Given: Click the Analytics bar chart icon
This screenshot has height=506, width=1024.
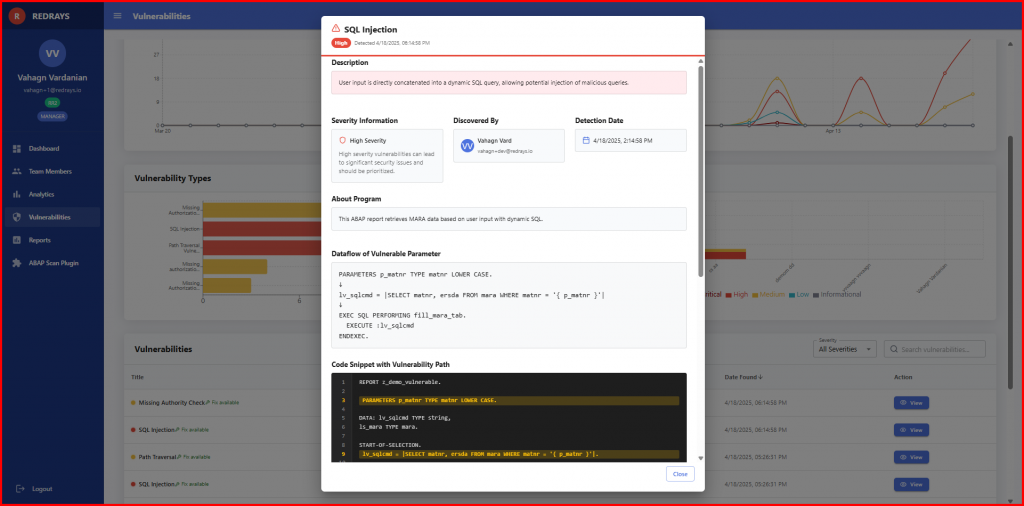Looking at the screenshot, I should click(x=17, y=194).
